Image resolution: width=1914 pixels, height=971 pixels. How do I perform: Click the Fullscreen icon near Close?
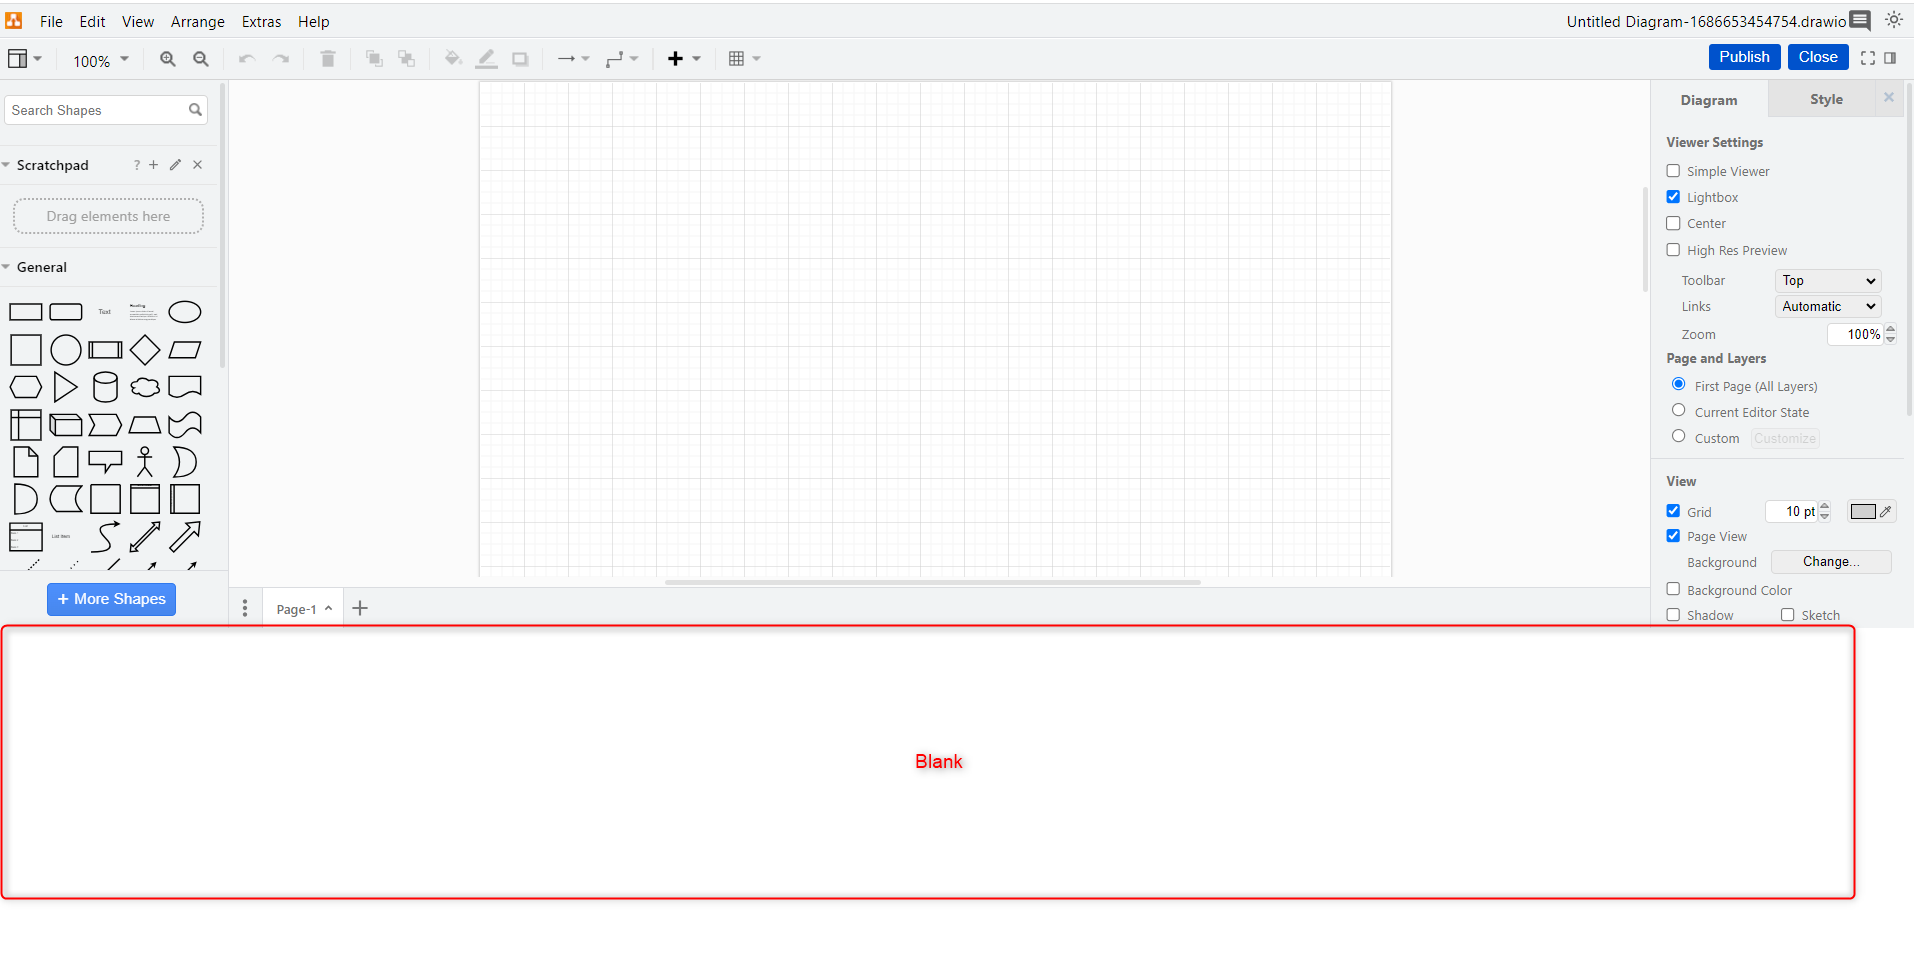click(1868, 58)
